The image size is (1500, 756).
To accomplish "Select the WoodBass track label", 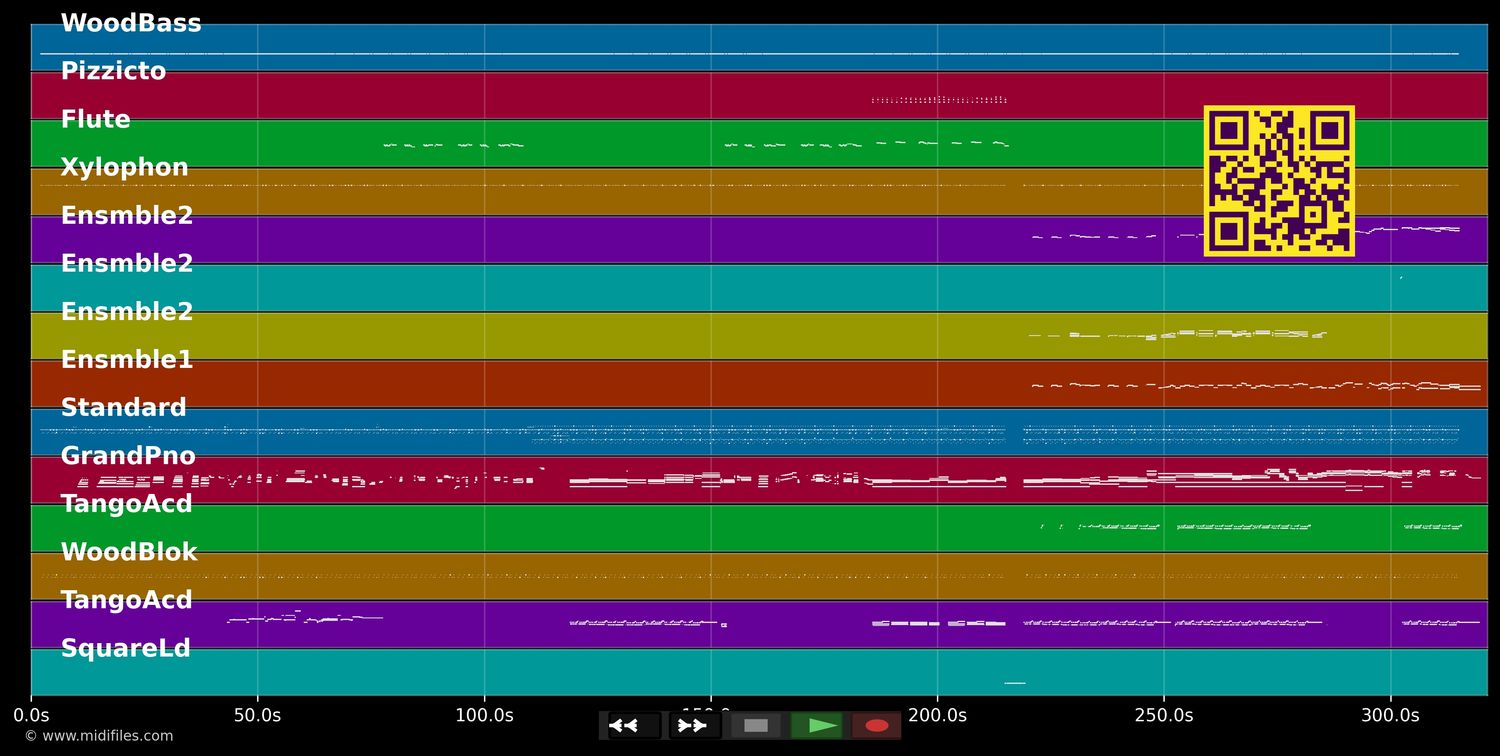I will coord(131,22).
